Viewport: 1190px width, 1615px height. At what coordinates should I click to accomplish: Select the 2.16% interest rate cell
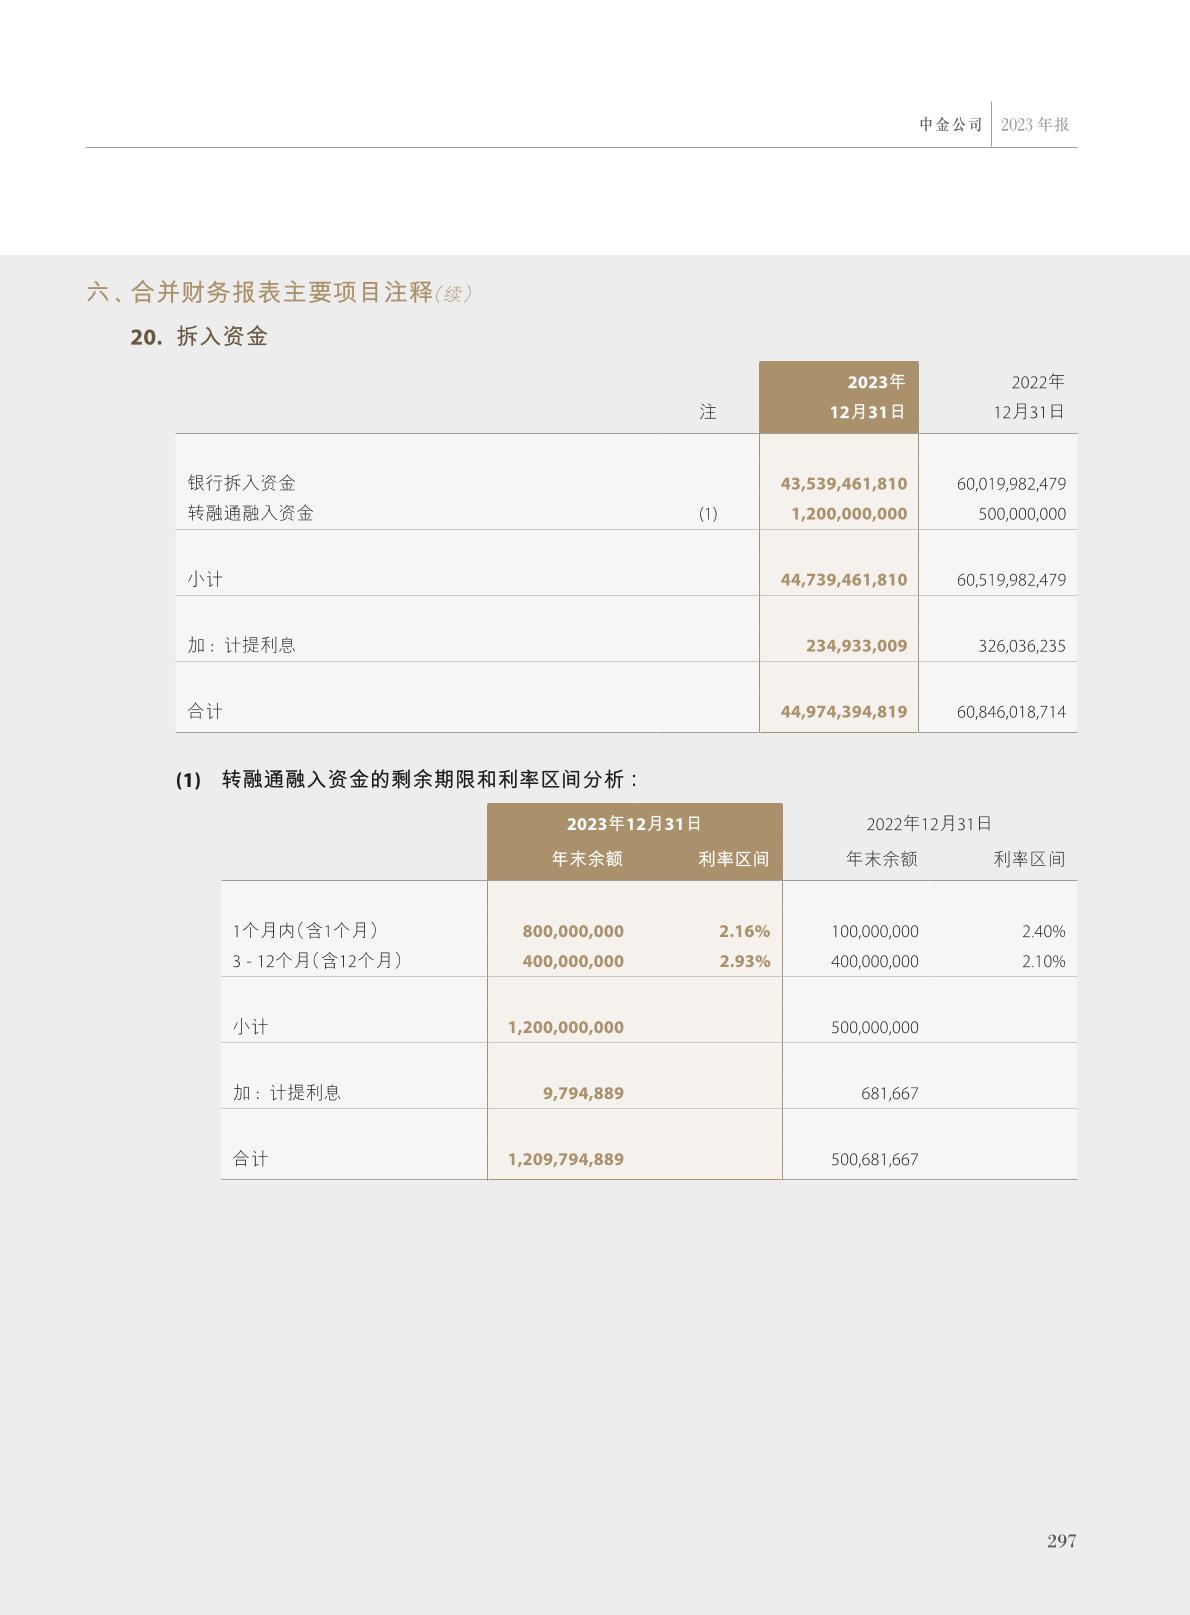point(744,931)
